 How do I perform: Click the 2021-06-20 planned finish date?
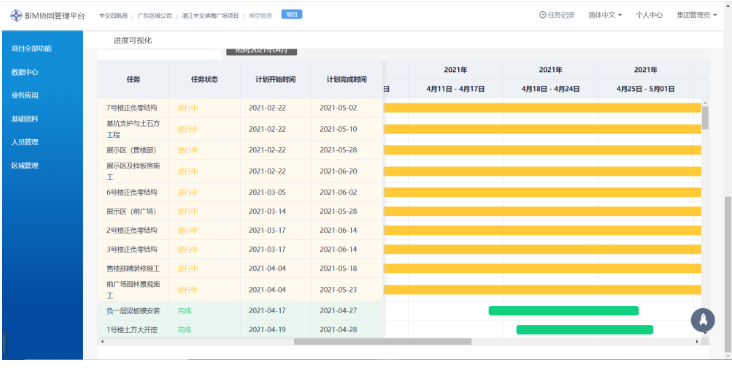[338, 171]
